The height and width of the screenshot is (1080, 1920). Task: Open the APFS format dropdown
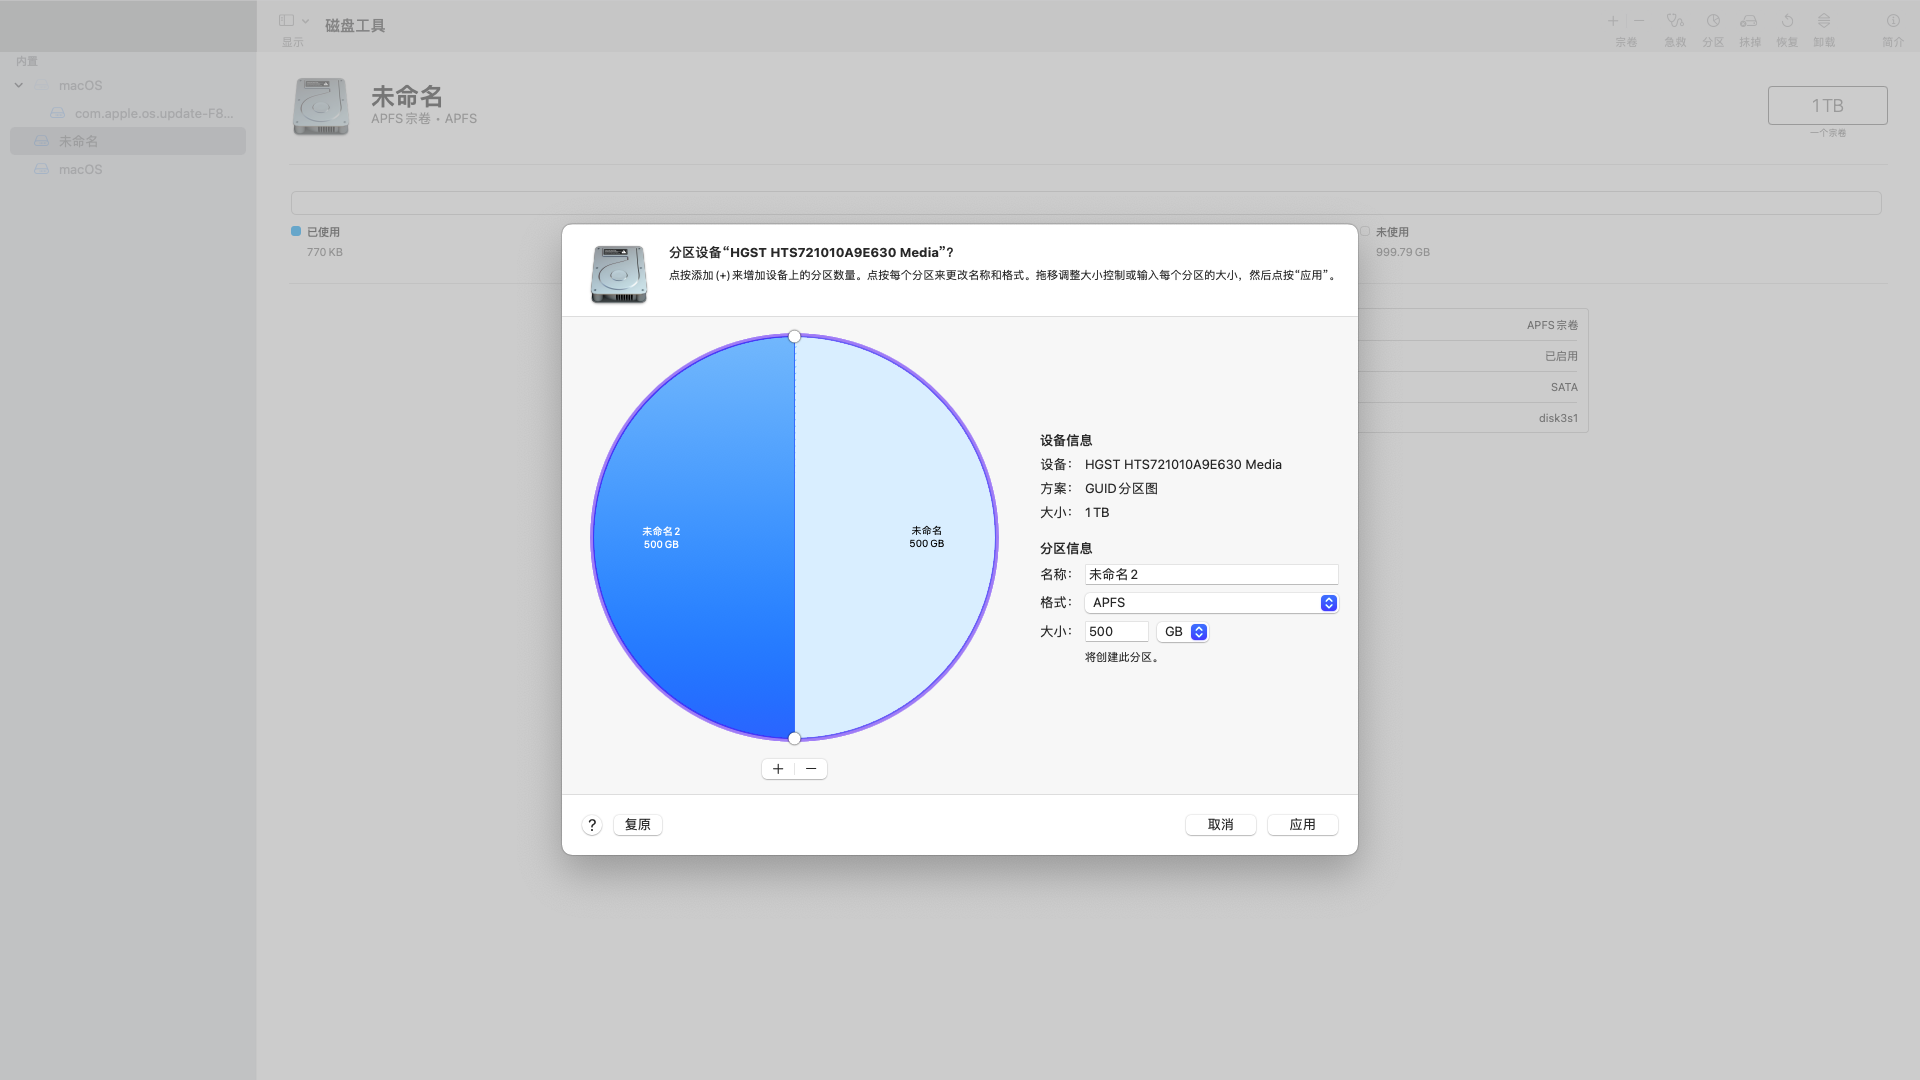1211,603
